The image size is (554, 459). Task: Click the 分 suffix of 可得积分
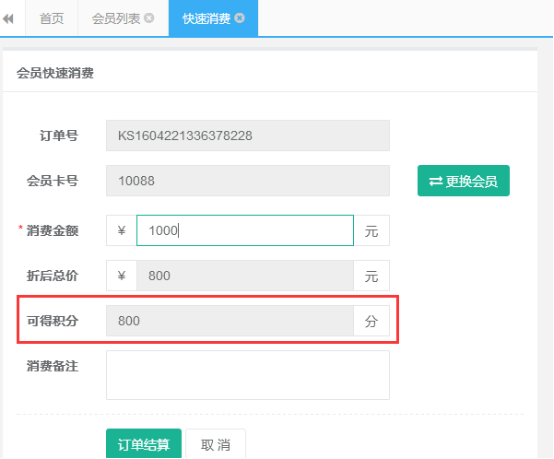pyautogui.click(x=372, y=321)
